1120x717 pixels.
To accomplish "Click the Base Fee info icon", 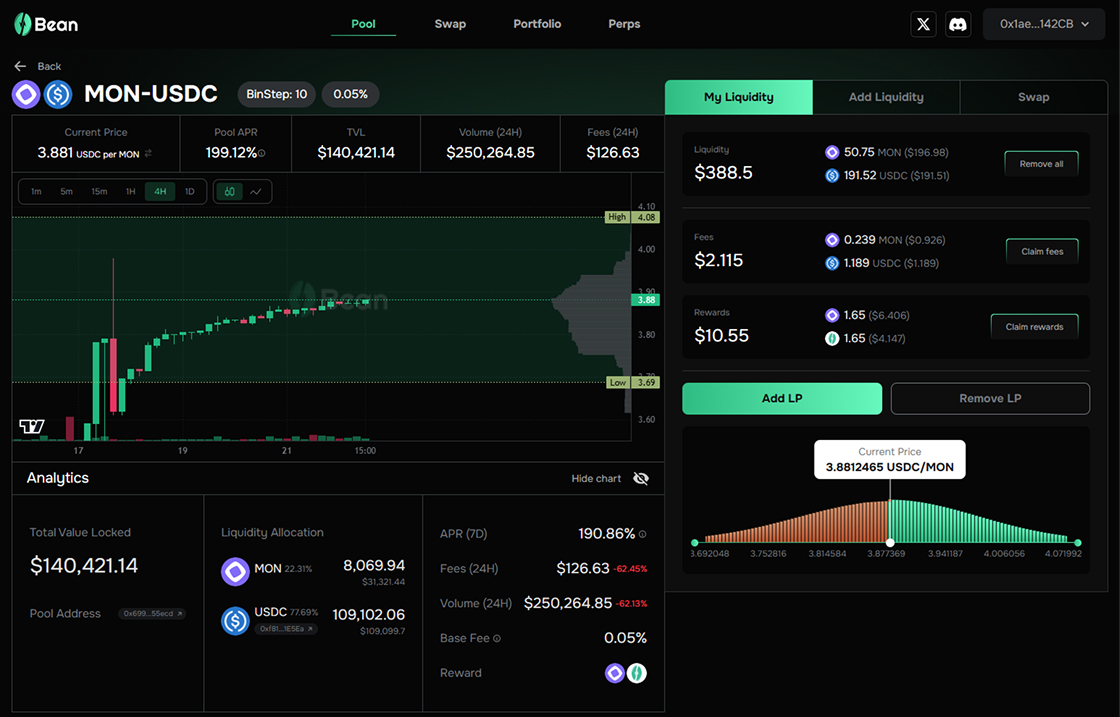I will 497,638.
